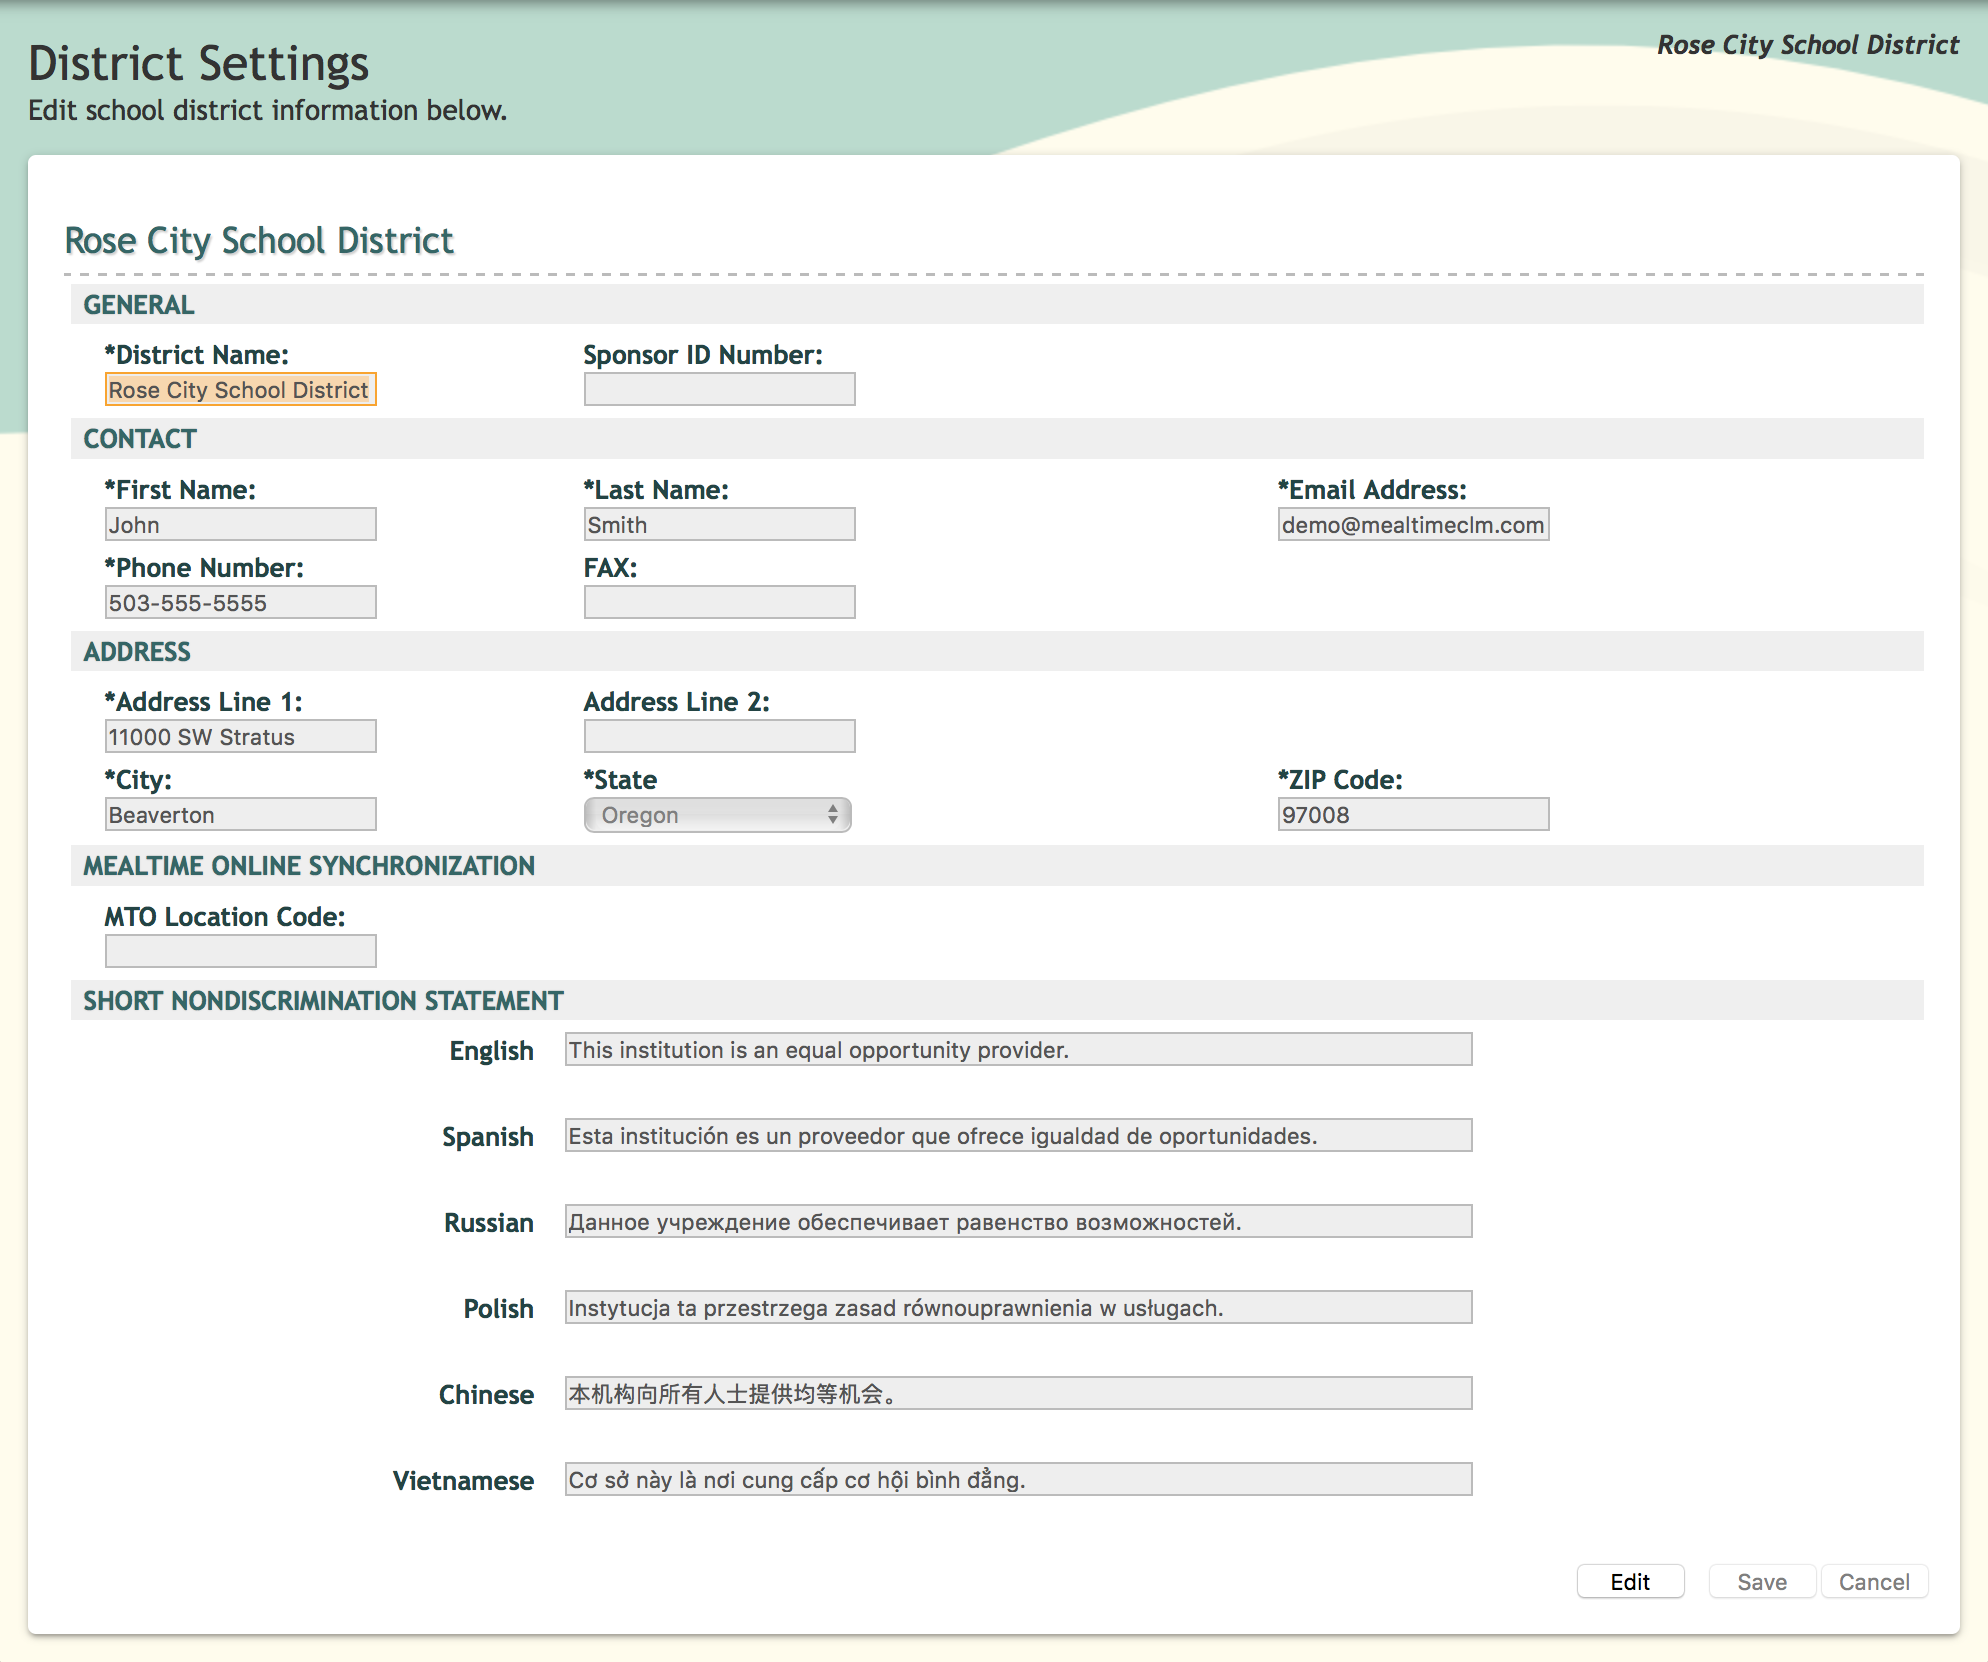Click the First Name field containing John
This screenshot has height=1662, width=1988.
click(x=240, y=524)
